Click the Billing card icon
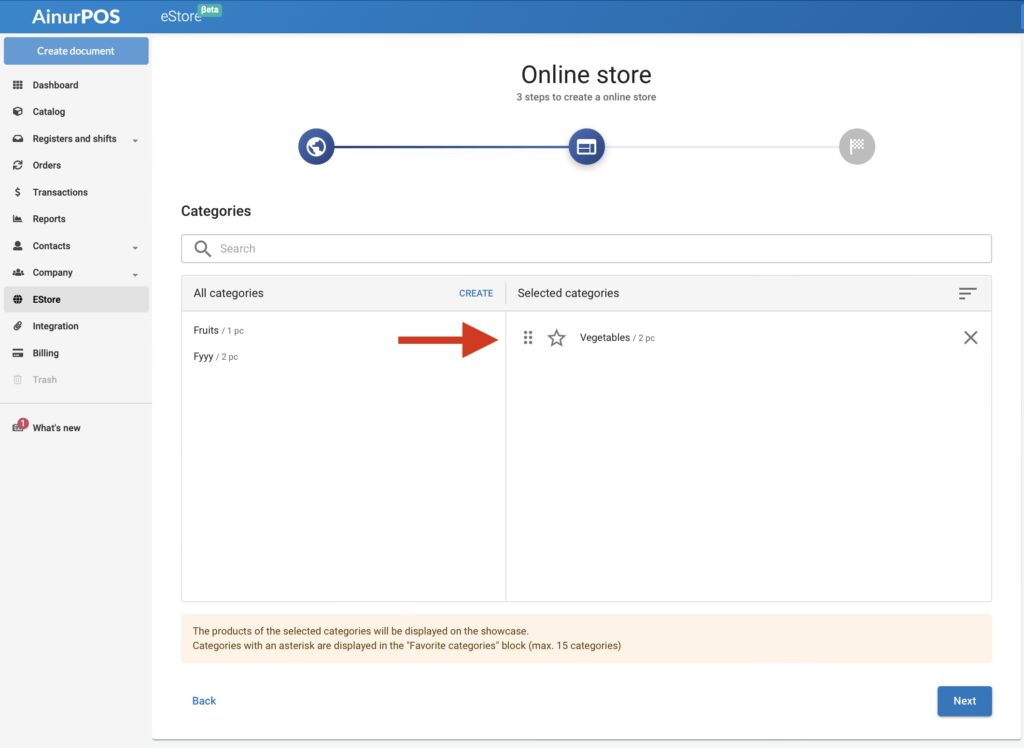Screen dimensions: 1024x748 tap(18, 353)
